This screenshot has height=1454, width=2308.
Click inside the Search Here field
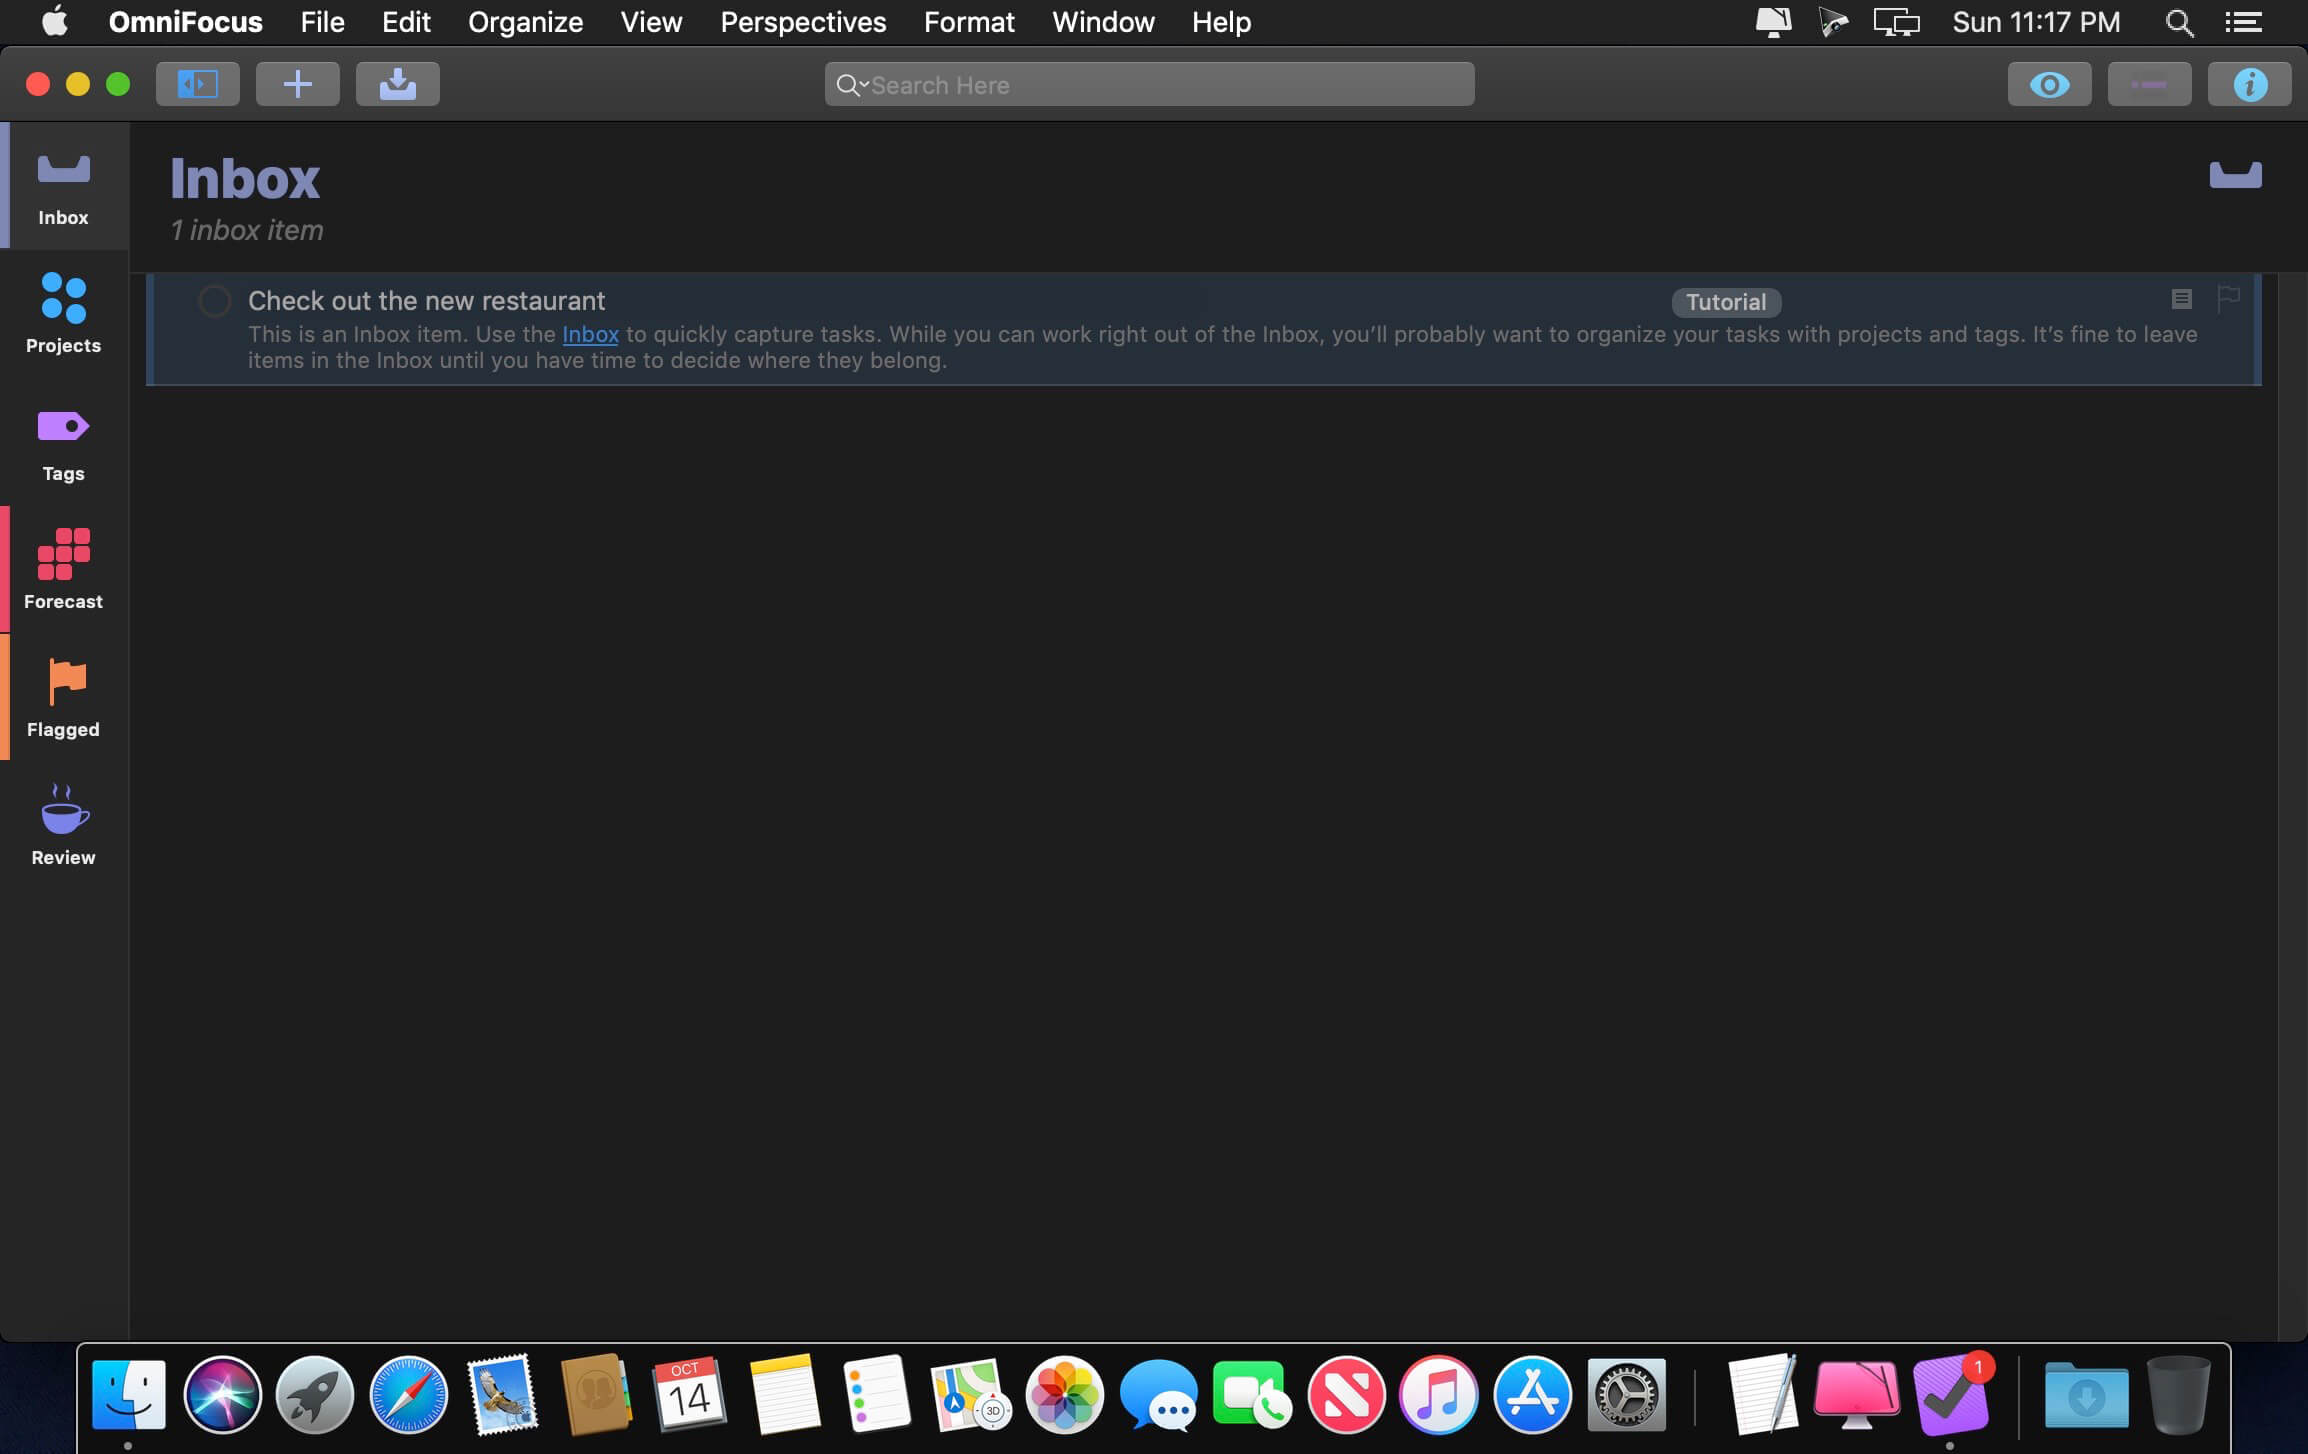(1150, 85)
